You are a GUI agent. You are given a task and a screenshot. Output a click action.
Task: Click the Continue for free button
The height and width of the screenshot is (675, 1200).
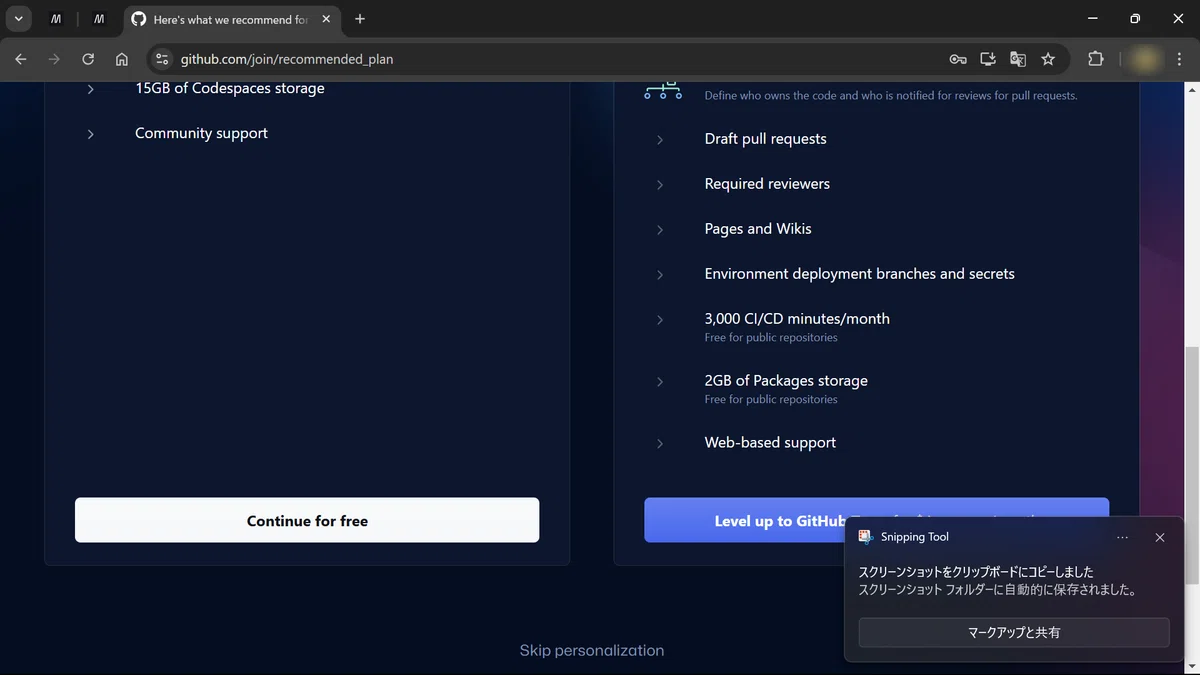coord(307,520)
